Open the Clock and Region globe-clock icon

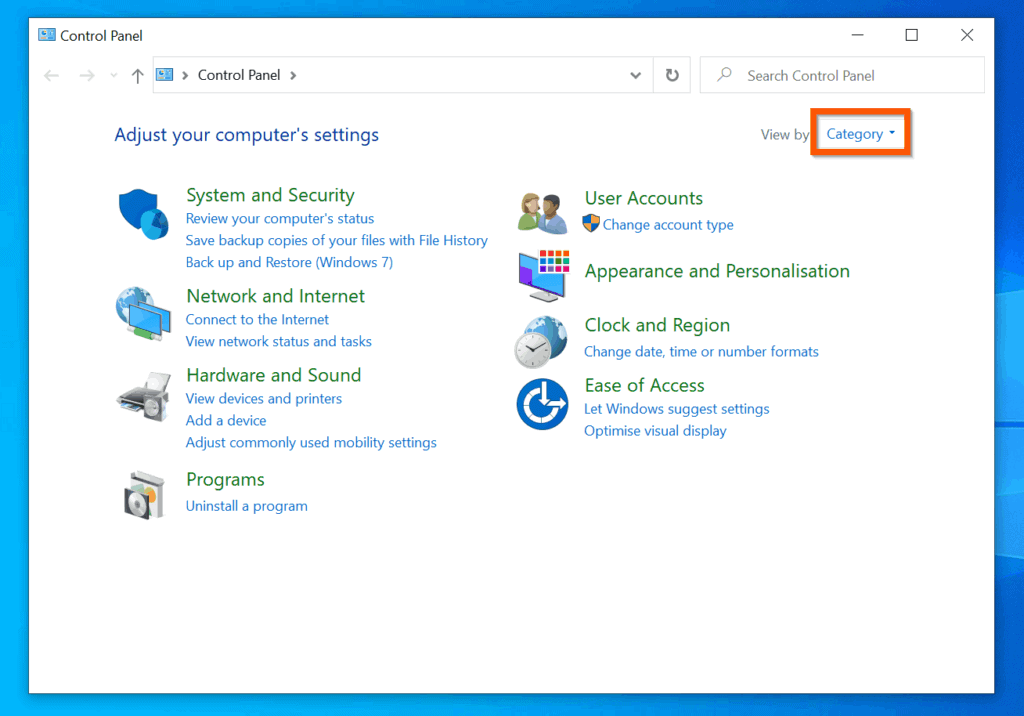click(x=541, y=342)
